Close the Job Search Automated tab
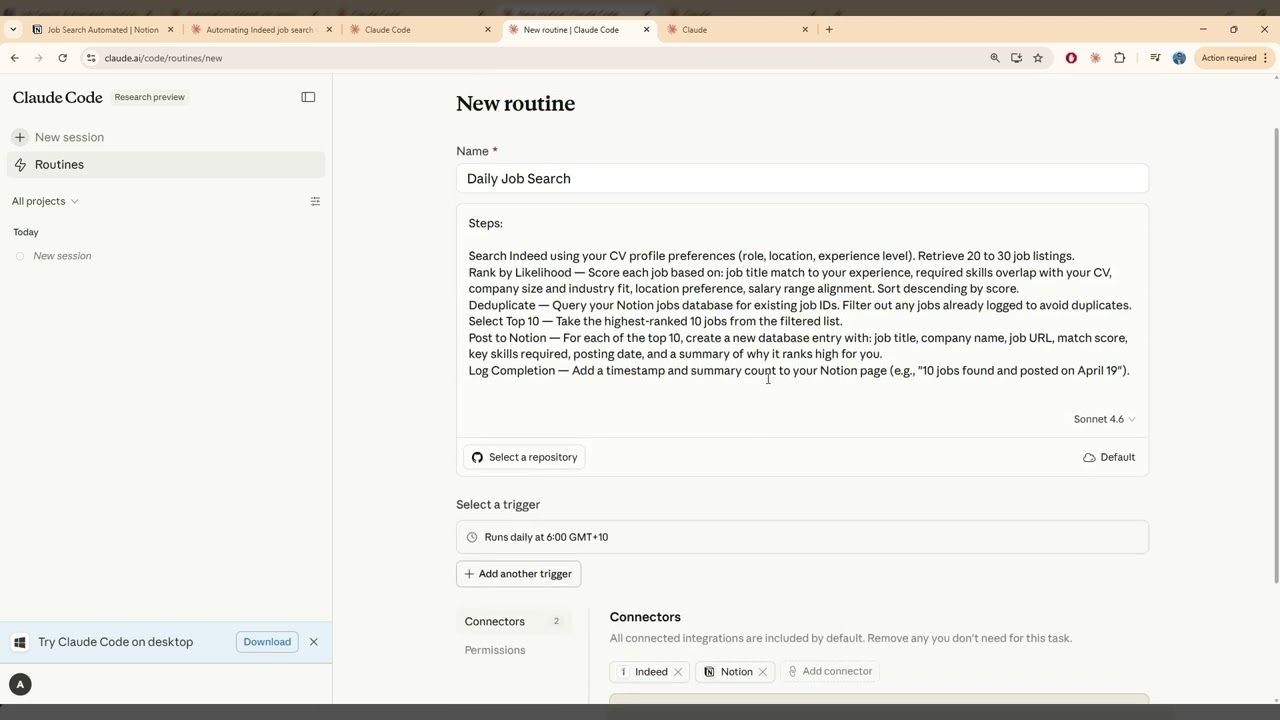 170,30
